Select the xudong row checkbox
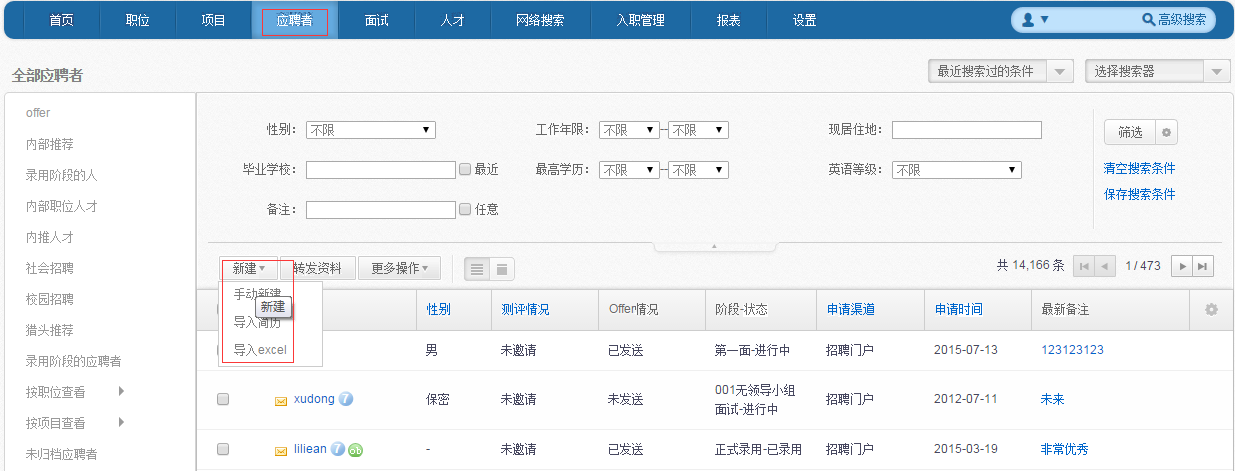The image size is (1235, 471). 223,399
